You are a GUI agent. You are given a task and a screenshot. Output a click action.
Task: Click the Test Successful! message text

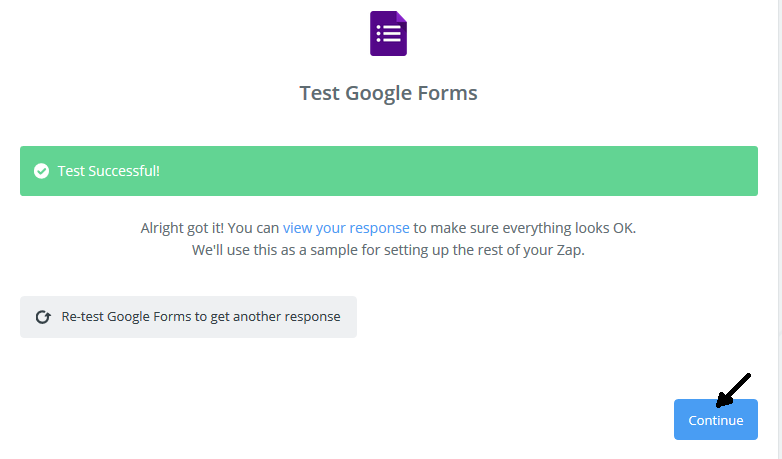(109, 171)
